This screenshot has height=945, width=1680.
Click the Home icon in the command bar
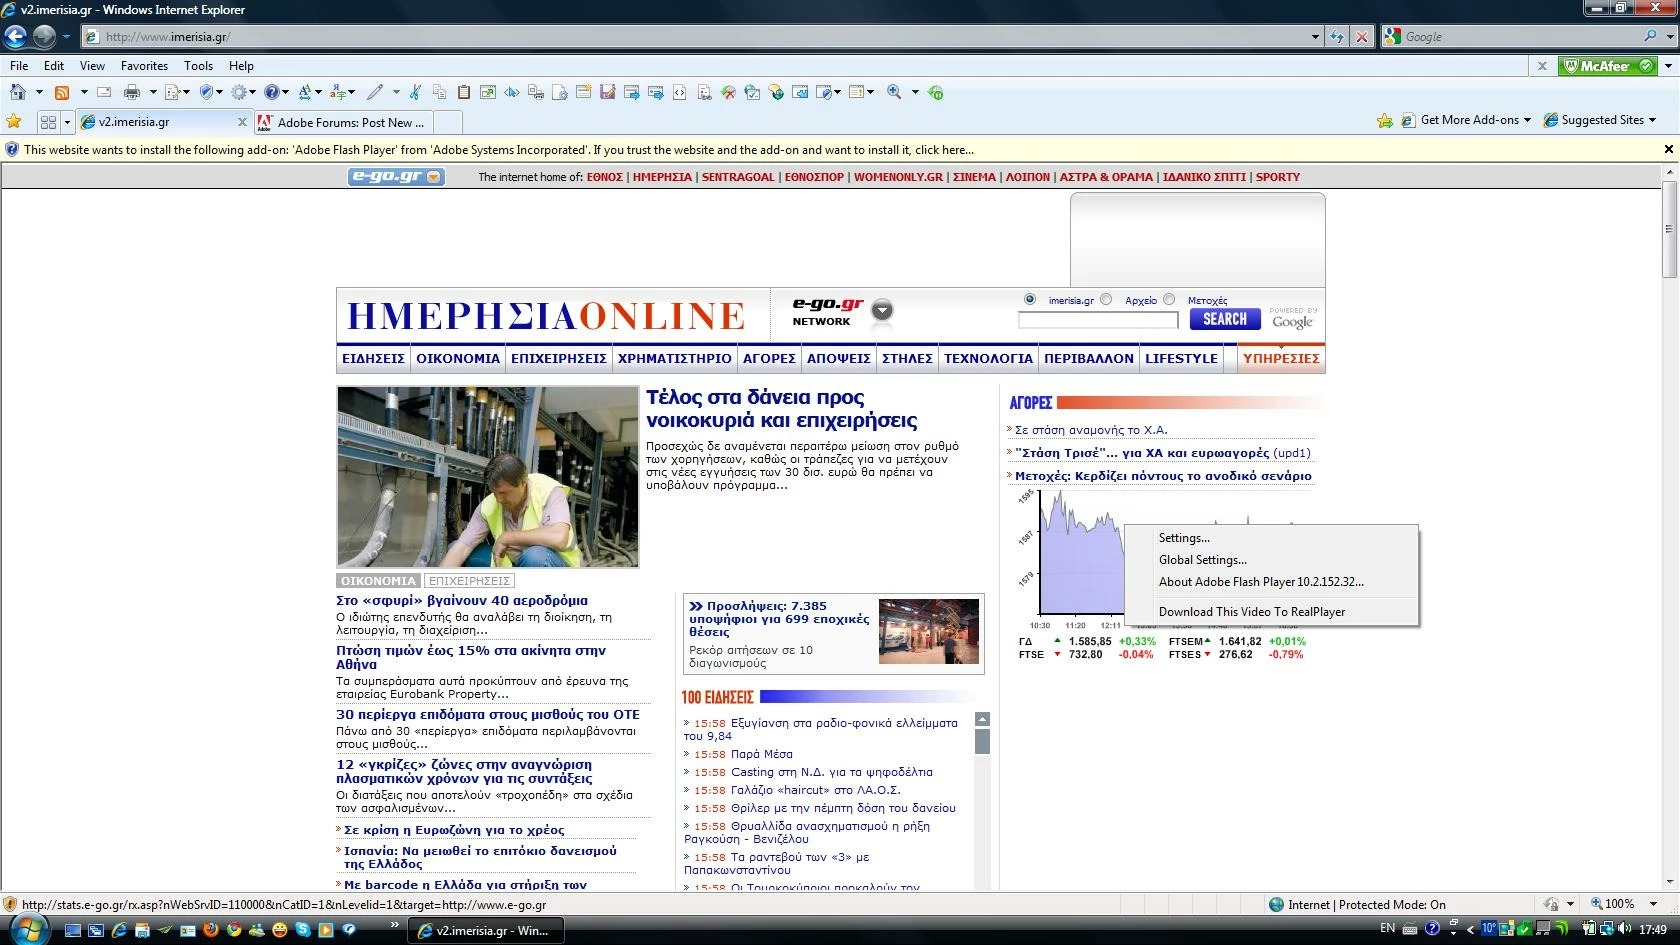[17, 92]
